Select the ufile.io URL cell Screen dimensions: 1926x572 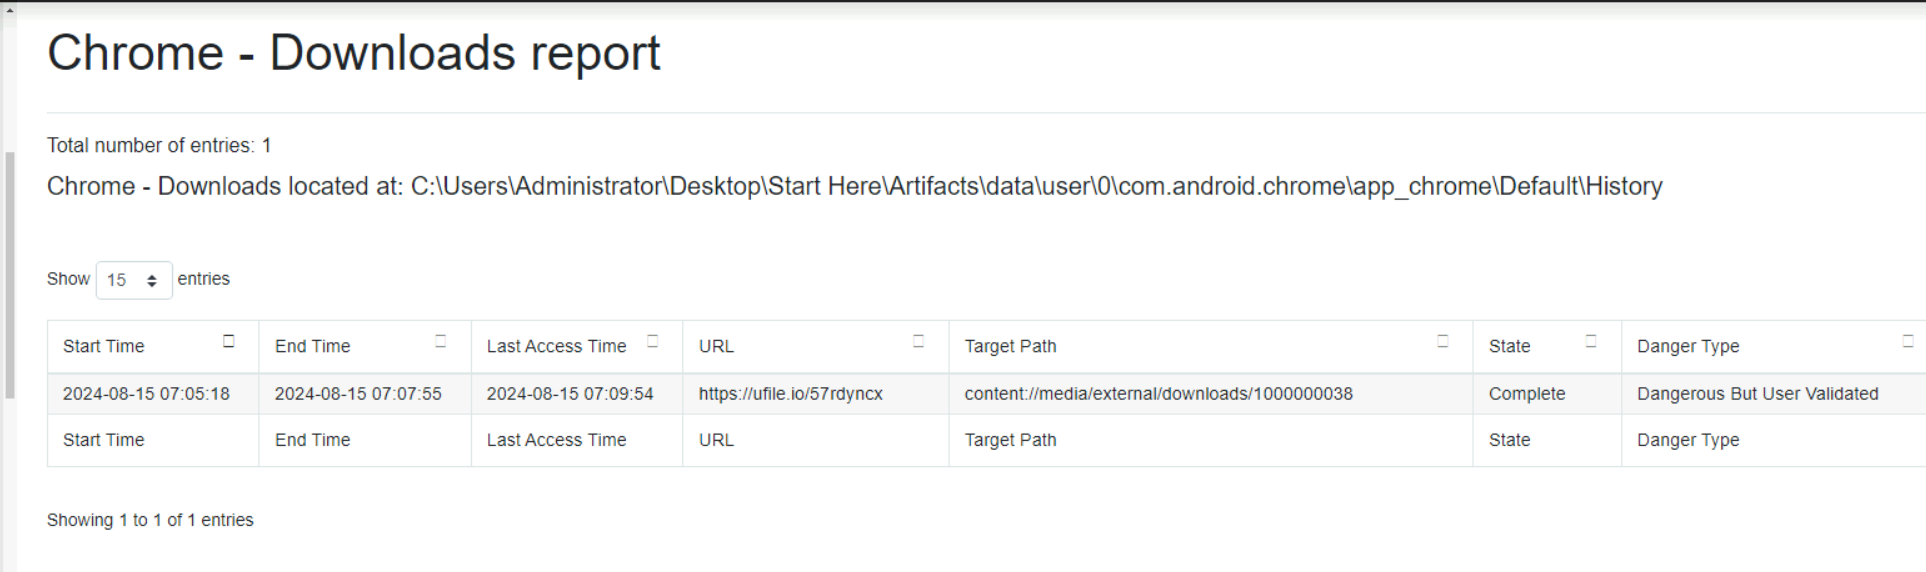pyautogui.click(x=790, y=394)
